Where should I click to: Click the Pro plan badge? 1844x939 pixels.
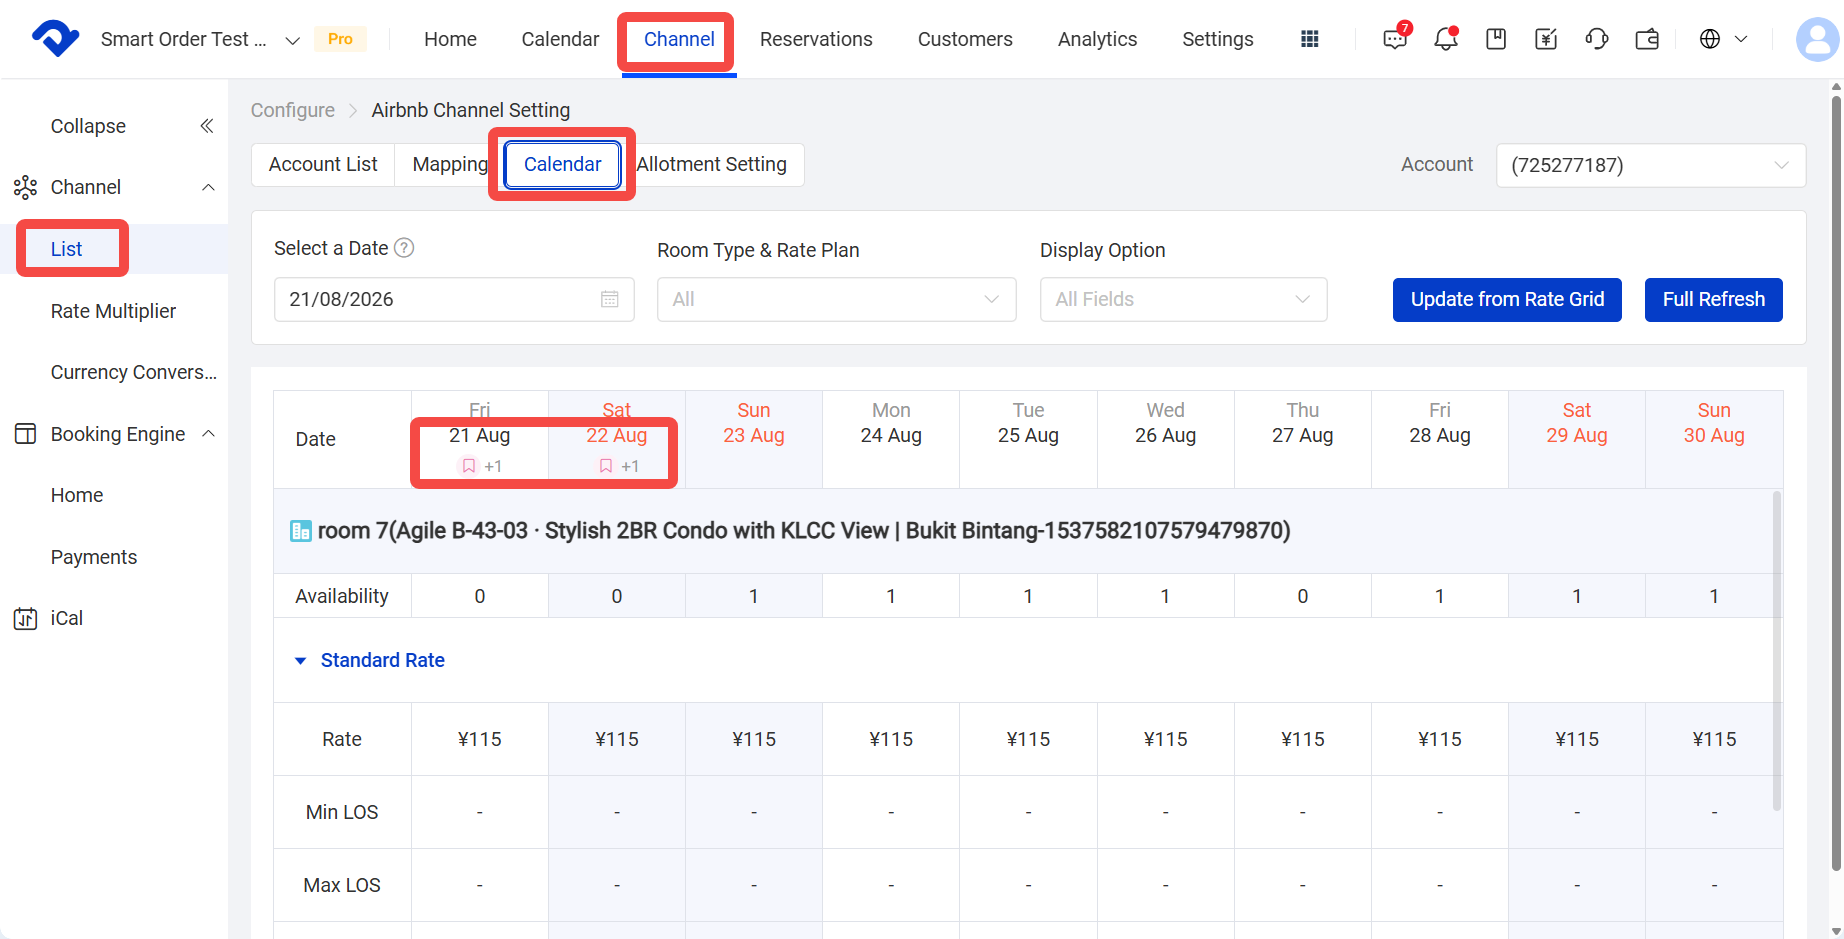point(340,39)
